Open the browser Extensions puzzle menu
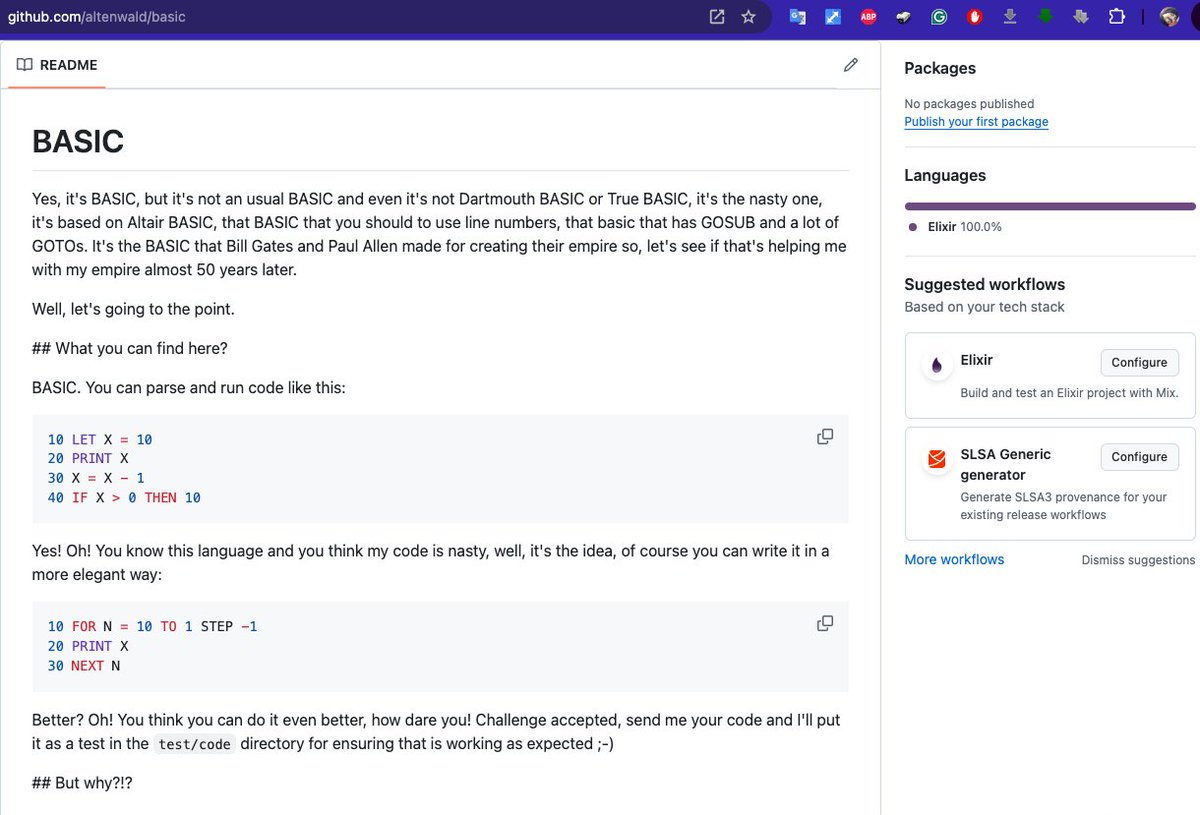The image size is (1200, 815). [1117, 17]
